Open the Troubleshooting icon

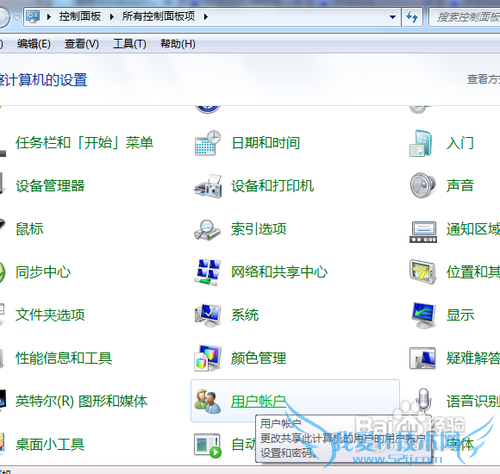pos(423,358)
